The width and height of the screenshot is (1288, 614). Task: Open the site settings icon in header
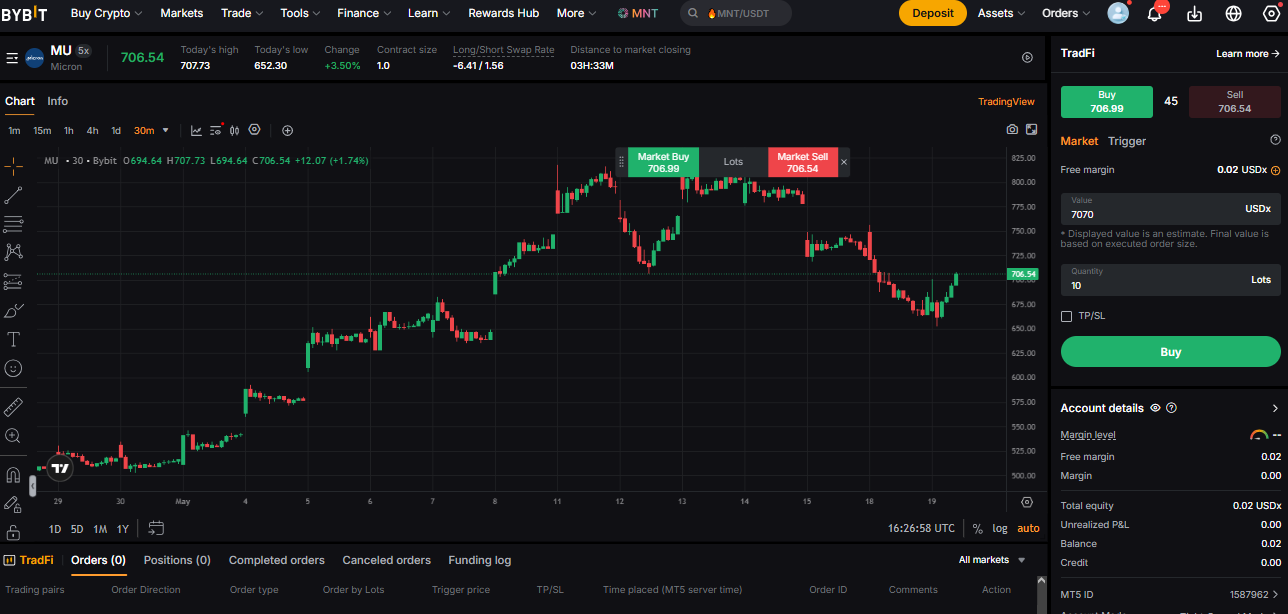pyautogui.click(x=1272, y=13)
